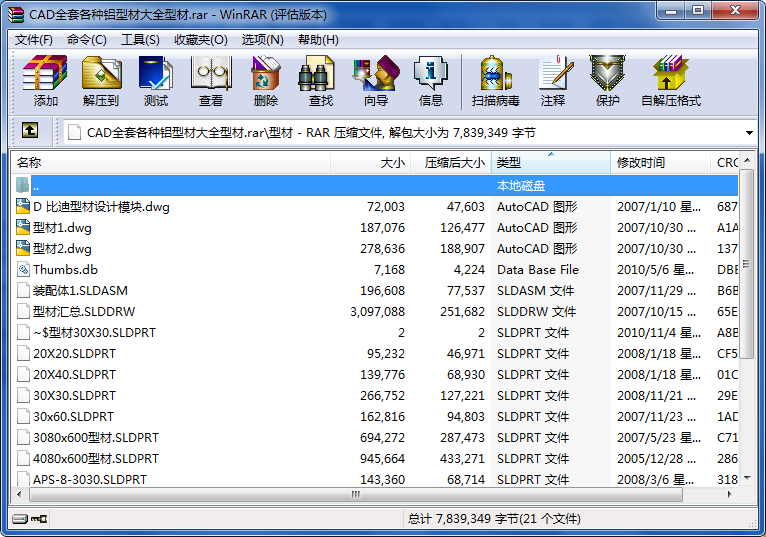Click the vertical scrollbar up arrow
This screenshot has height=537, width=766.
[x=746, y=160]
